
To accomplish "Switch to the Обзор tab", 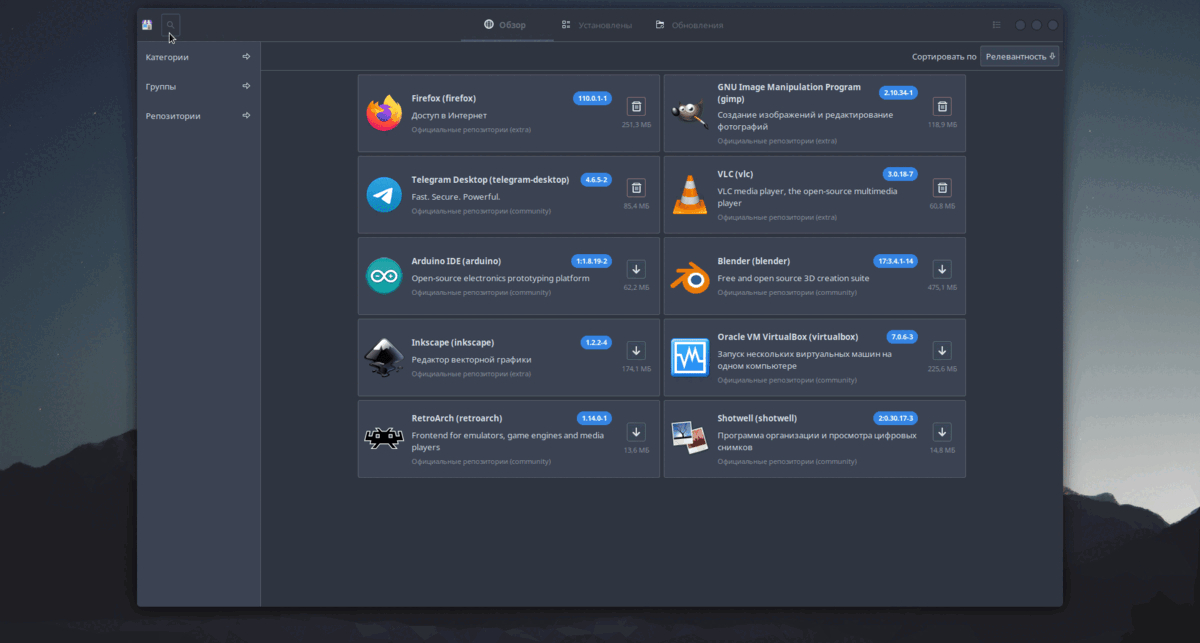I will (x=506, y=25).
